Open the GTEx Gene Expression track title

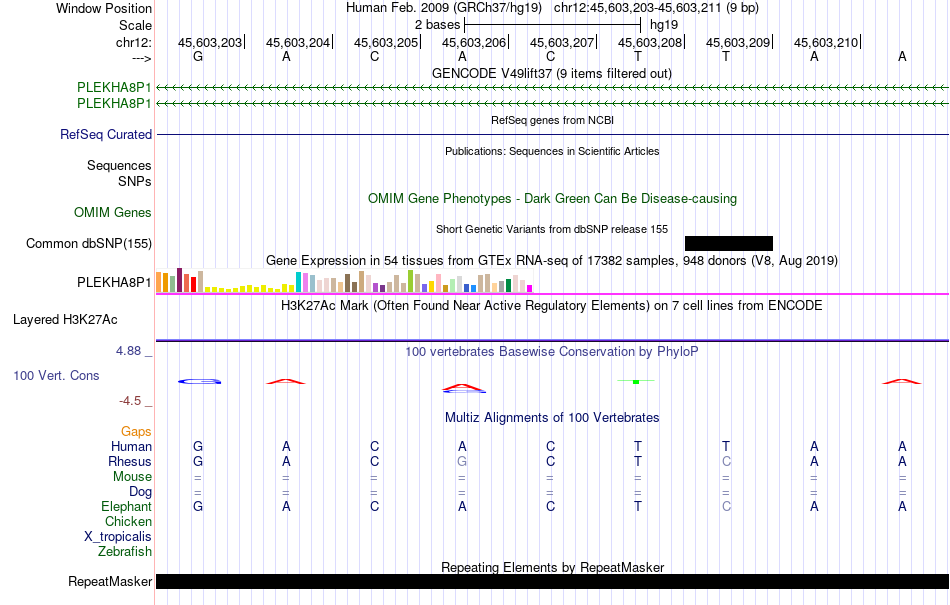click(x=552, y=260)
